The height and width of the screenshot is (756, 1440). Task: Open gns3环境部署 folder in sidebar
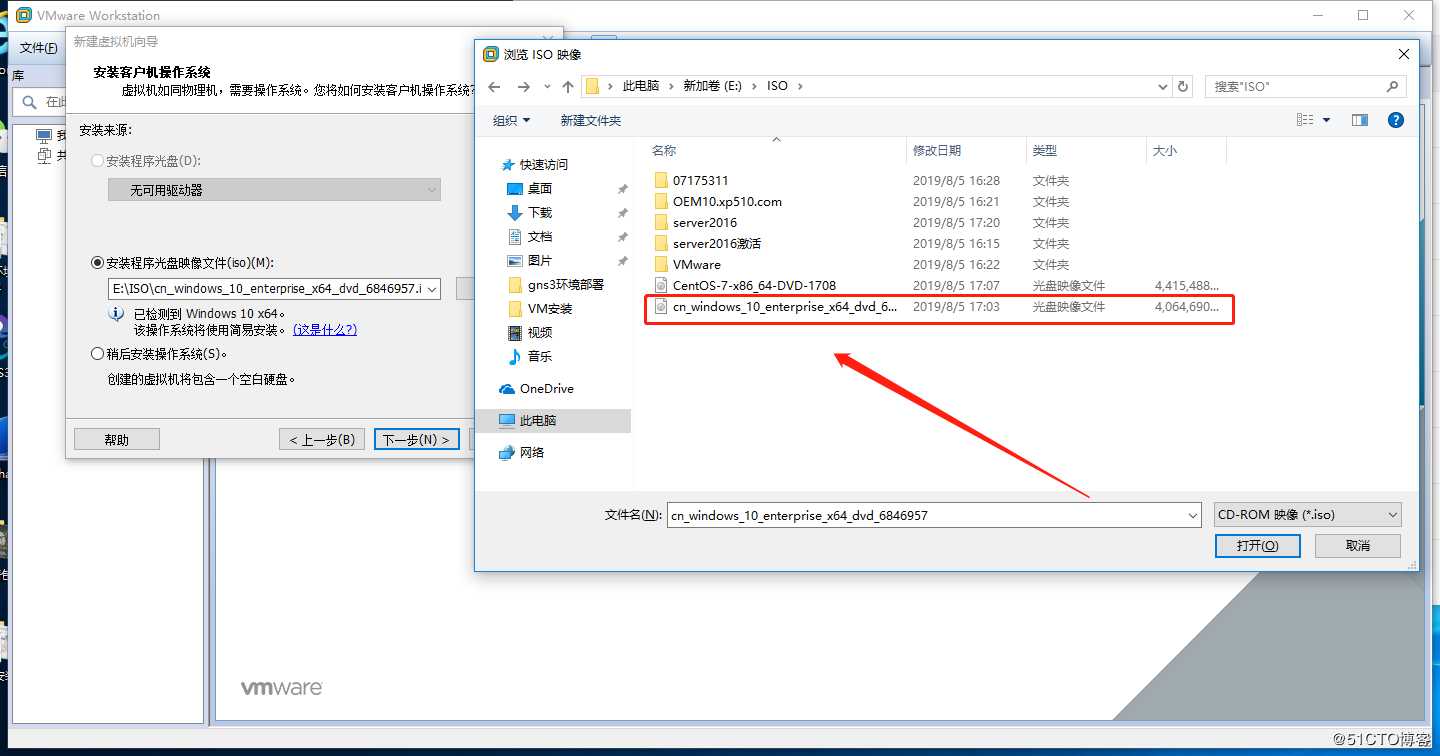click(x=566, y=285)
